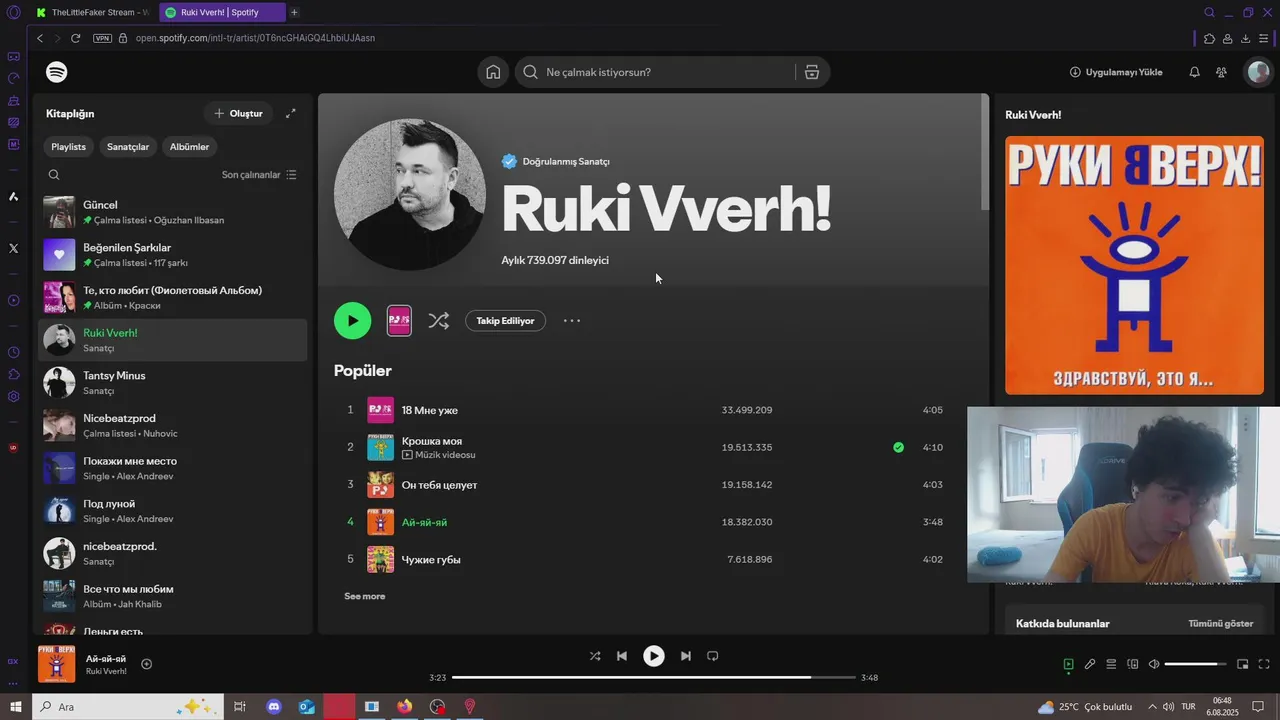
Task: Play the artist with green play button
Action: 352,321
